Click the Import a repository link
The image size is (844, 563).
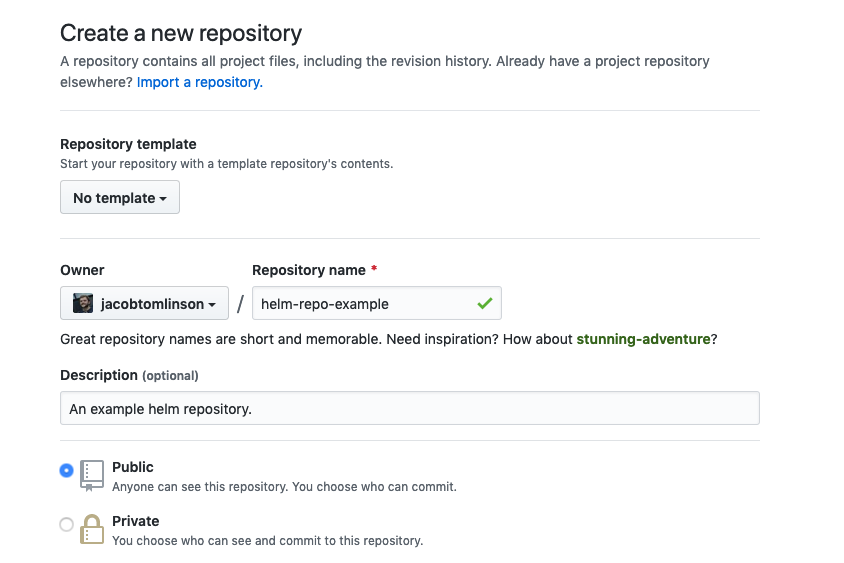point(200,82)
